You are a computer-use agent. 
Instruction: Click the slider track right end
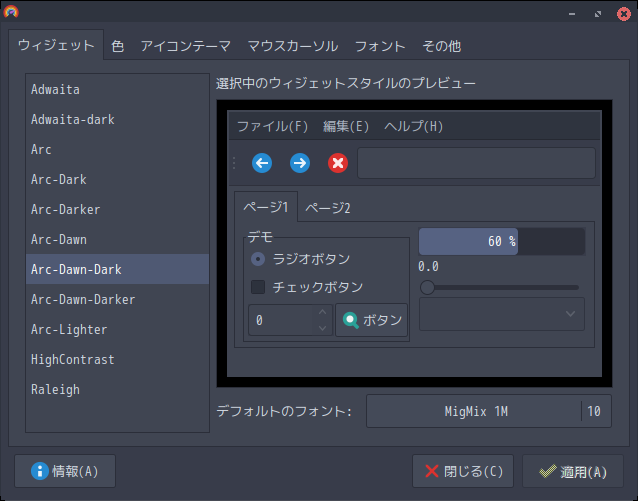click(x=575, y=287)
